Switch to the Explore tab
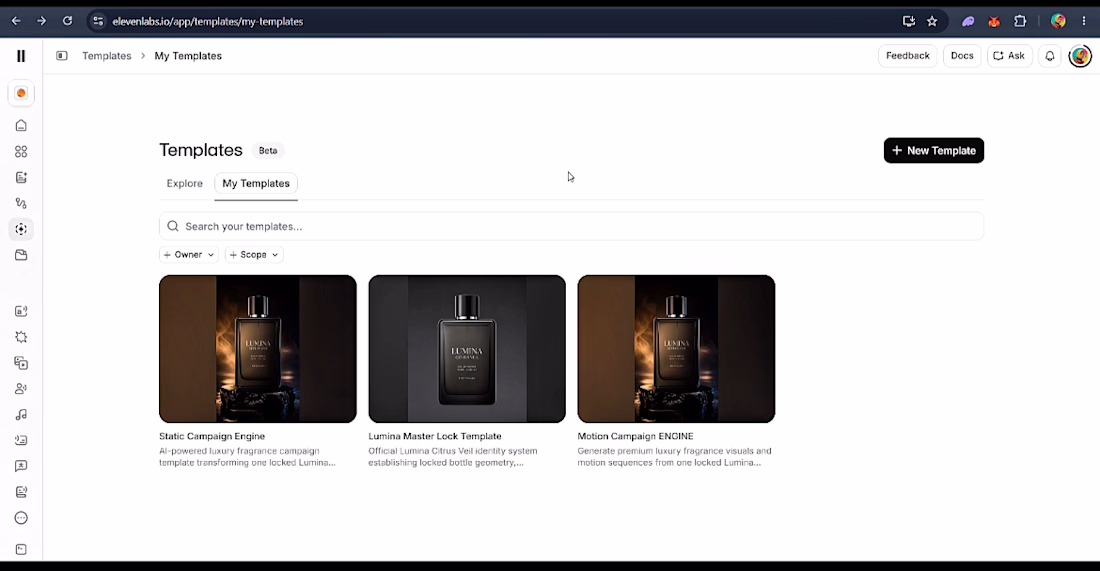Viewport: 1100px width, 571px height. point(185,183)
